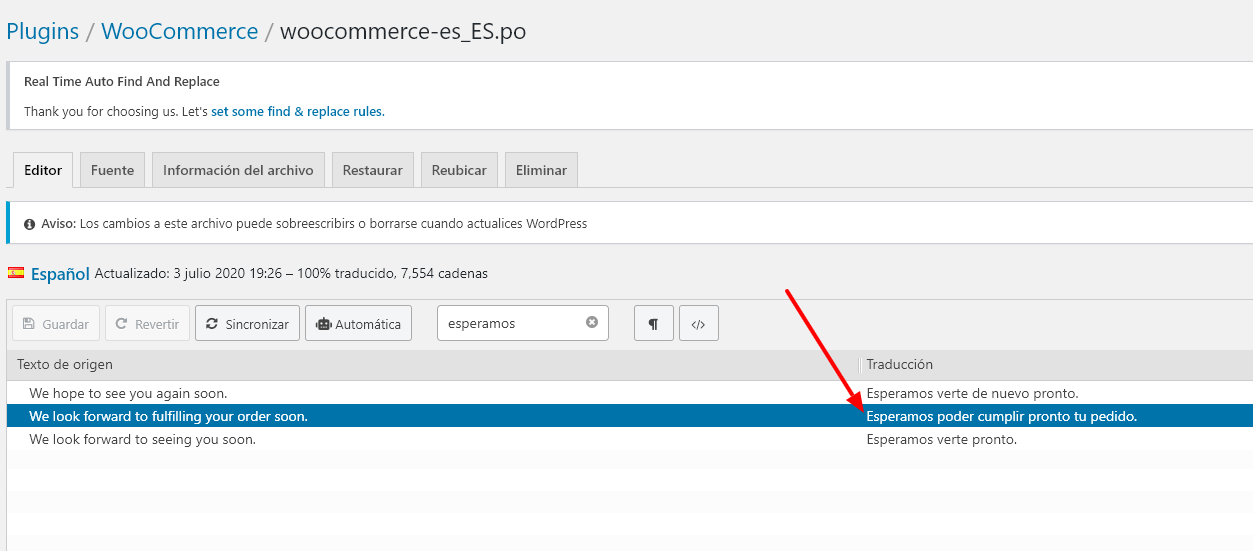1253x551 pixels.
Task: Click 'Real Time Auto Find And Replace' heading
Action: 122,81
